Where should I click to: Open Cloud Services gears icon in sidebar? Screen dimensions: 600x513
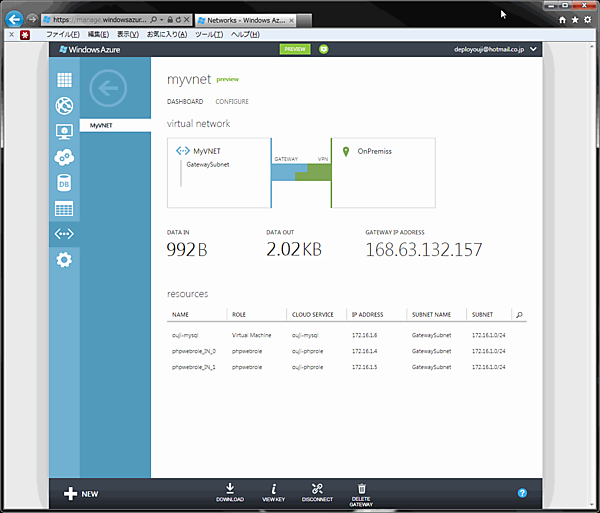point(64,157)
